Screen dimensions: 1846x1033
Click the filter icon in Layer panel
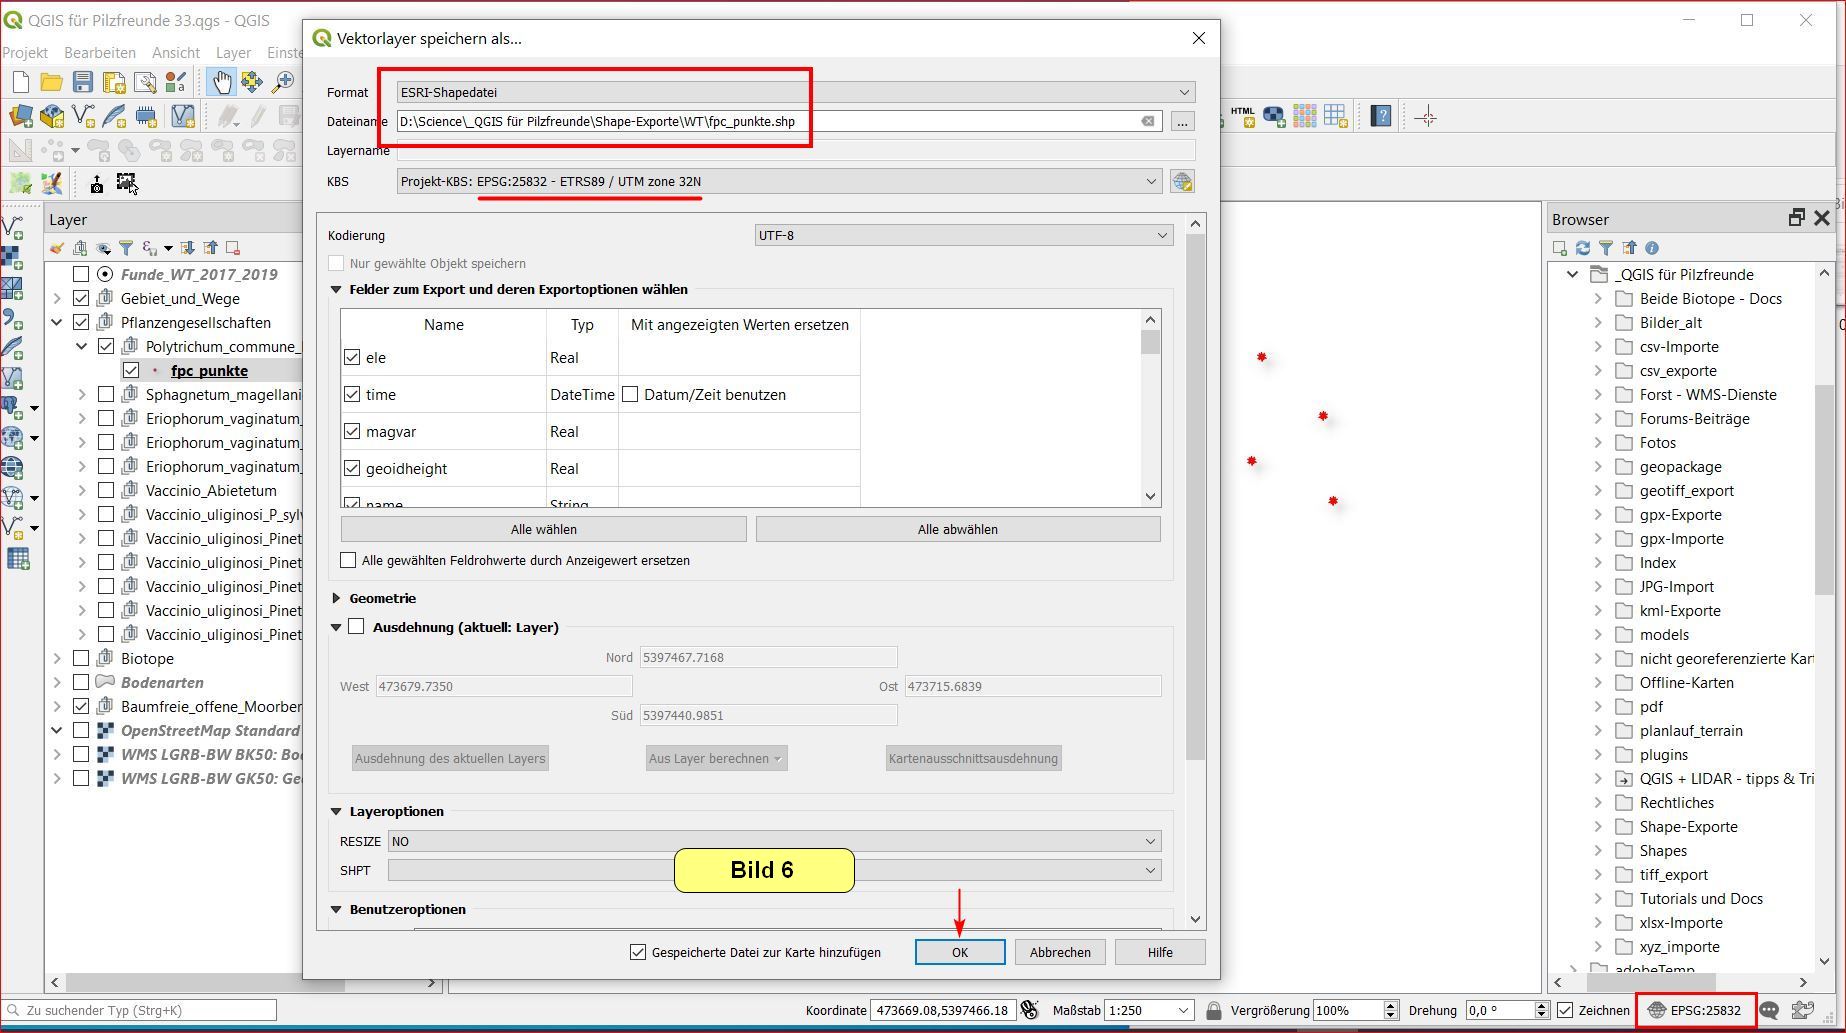[x=126, y=248]
